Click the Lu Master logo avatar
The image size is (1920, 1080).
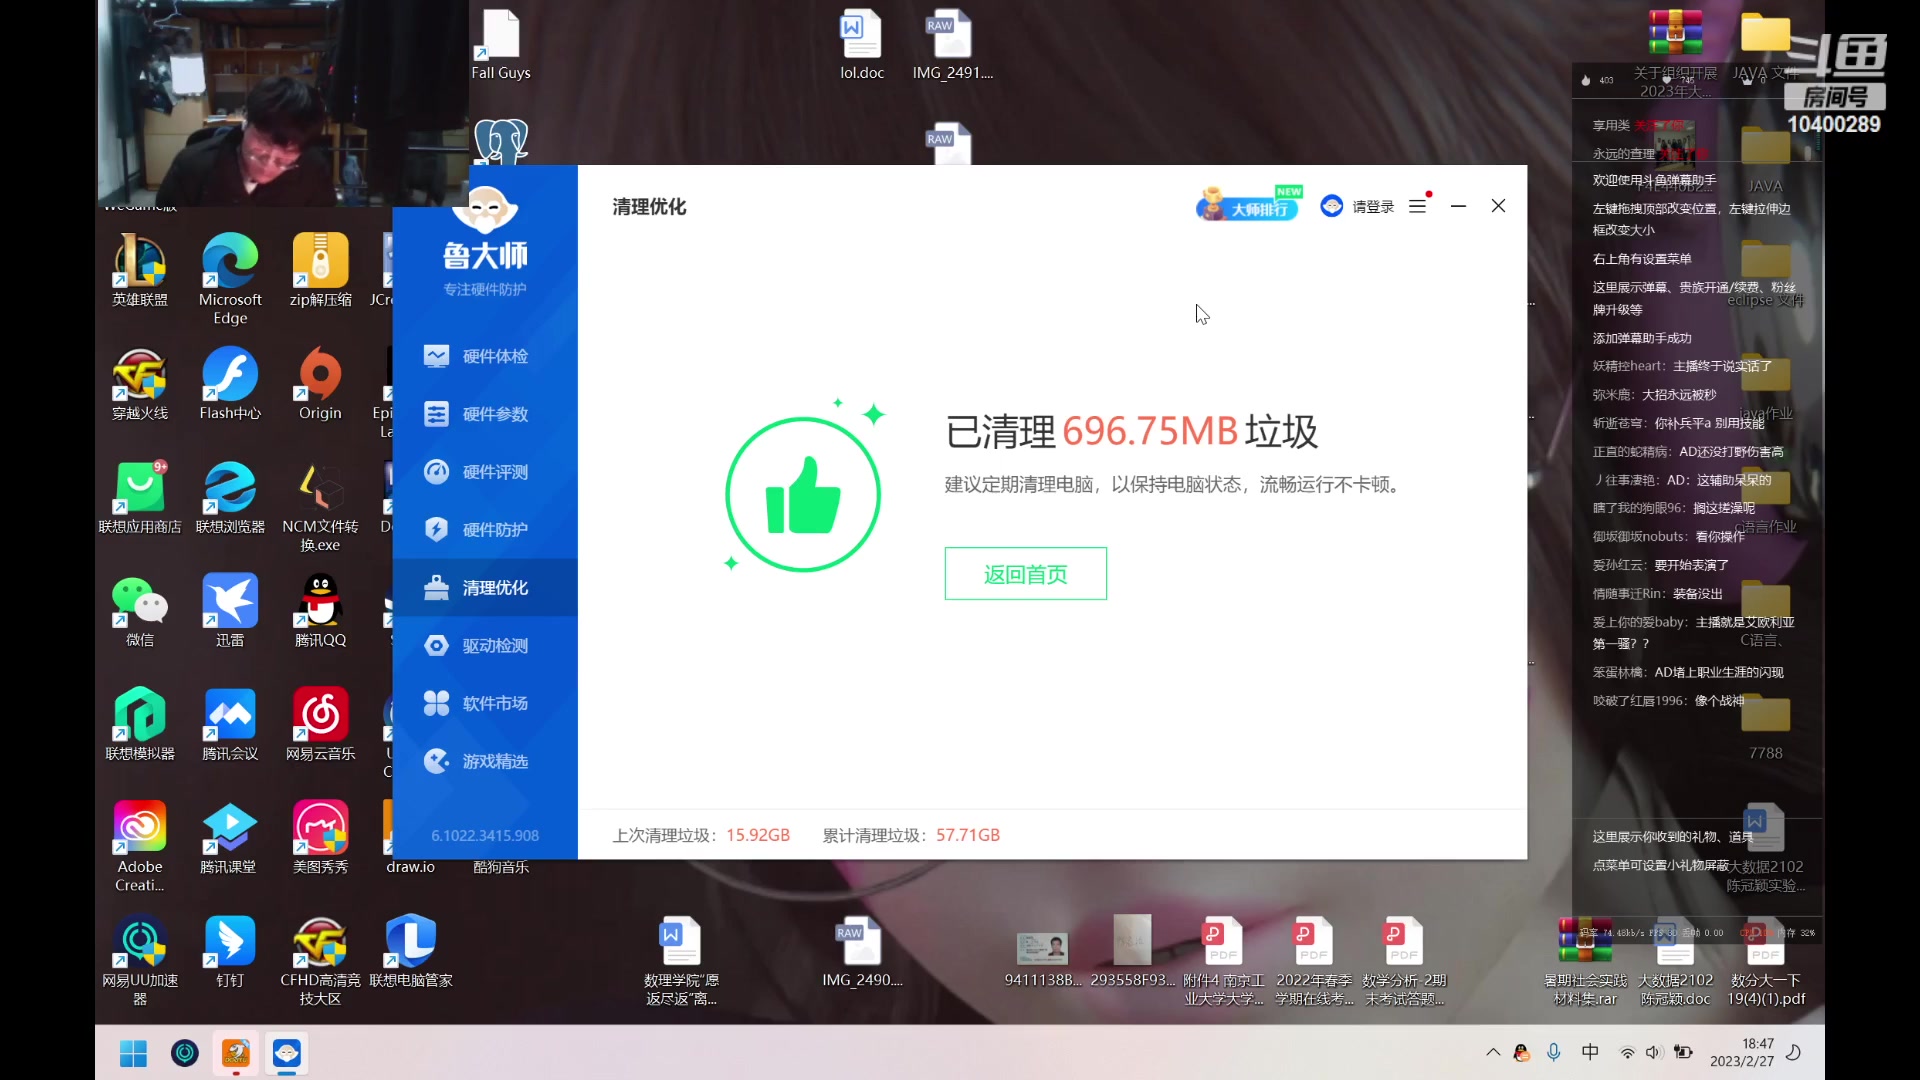[485, 208]
